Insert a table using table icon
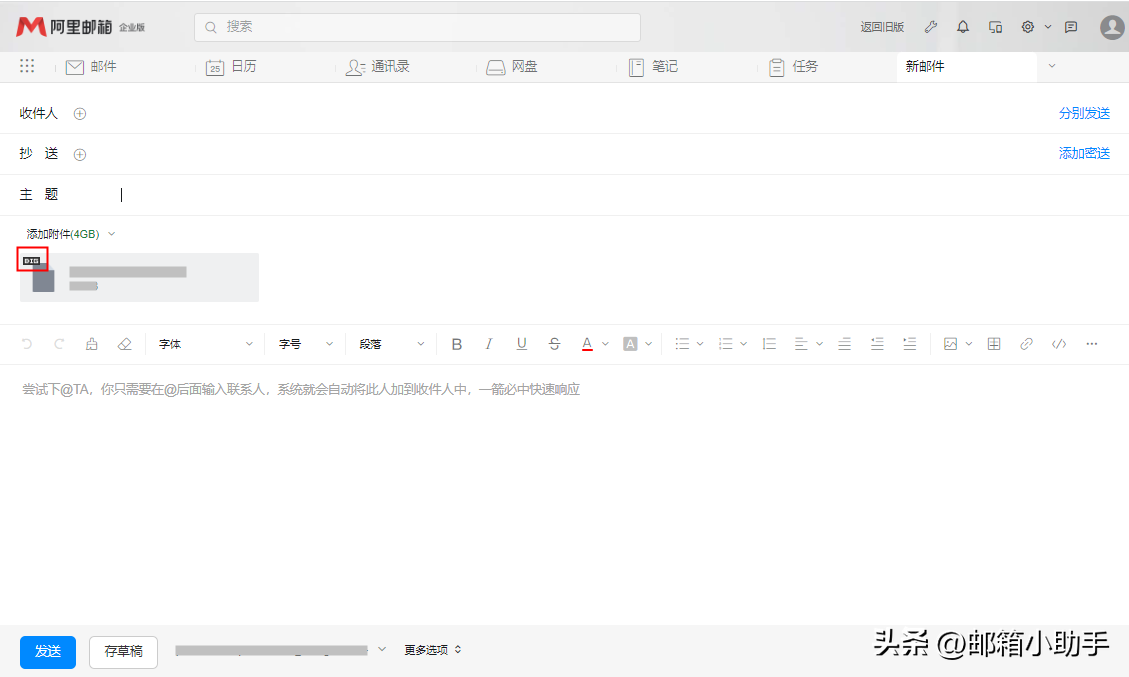The width and height of the screenshot is (1129, 677). pos(994,344)
